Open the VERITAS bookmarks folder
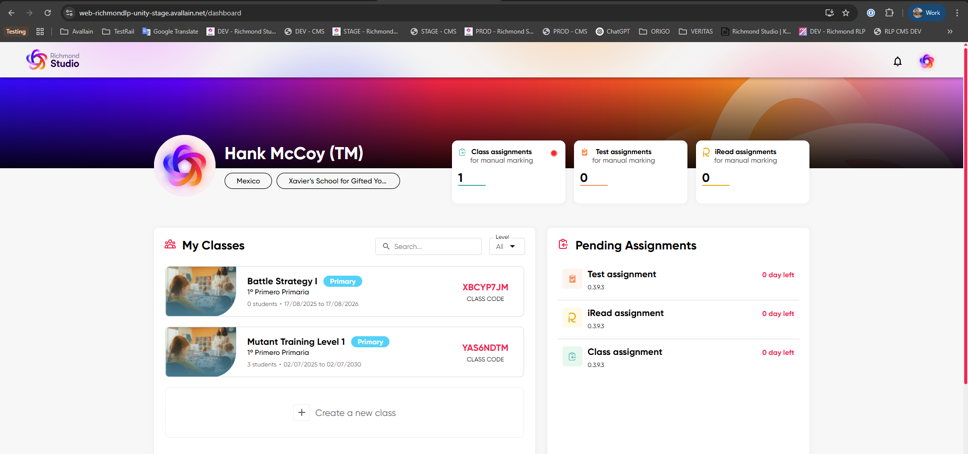 696,31
